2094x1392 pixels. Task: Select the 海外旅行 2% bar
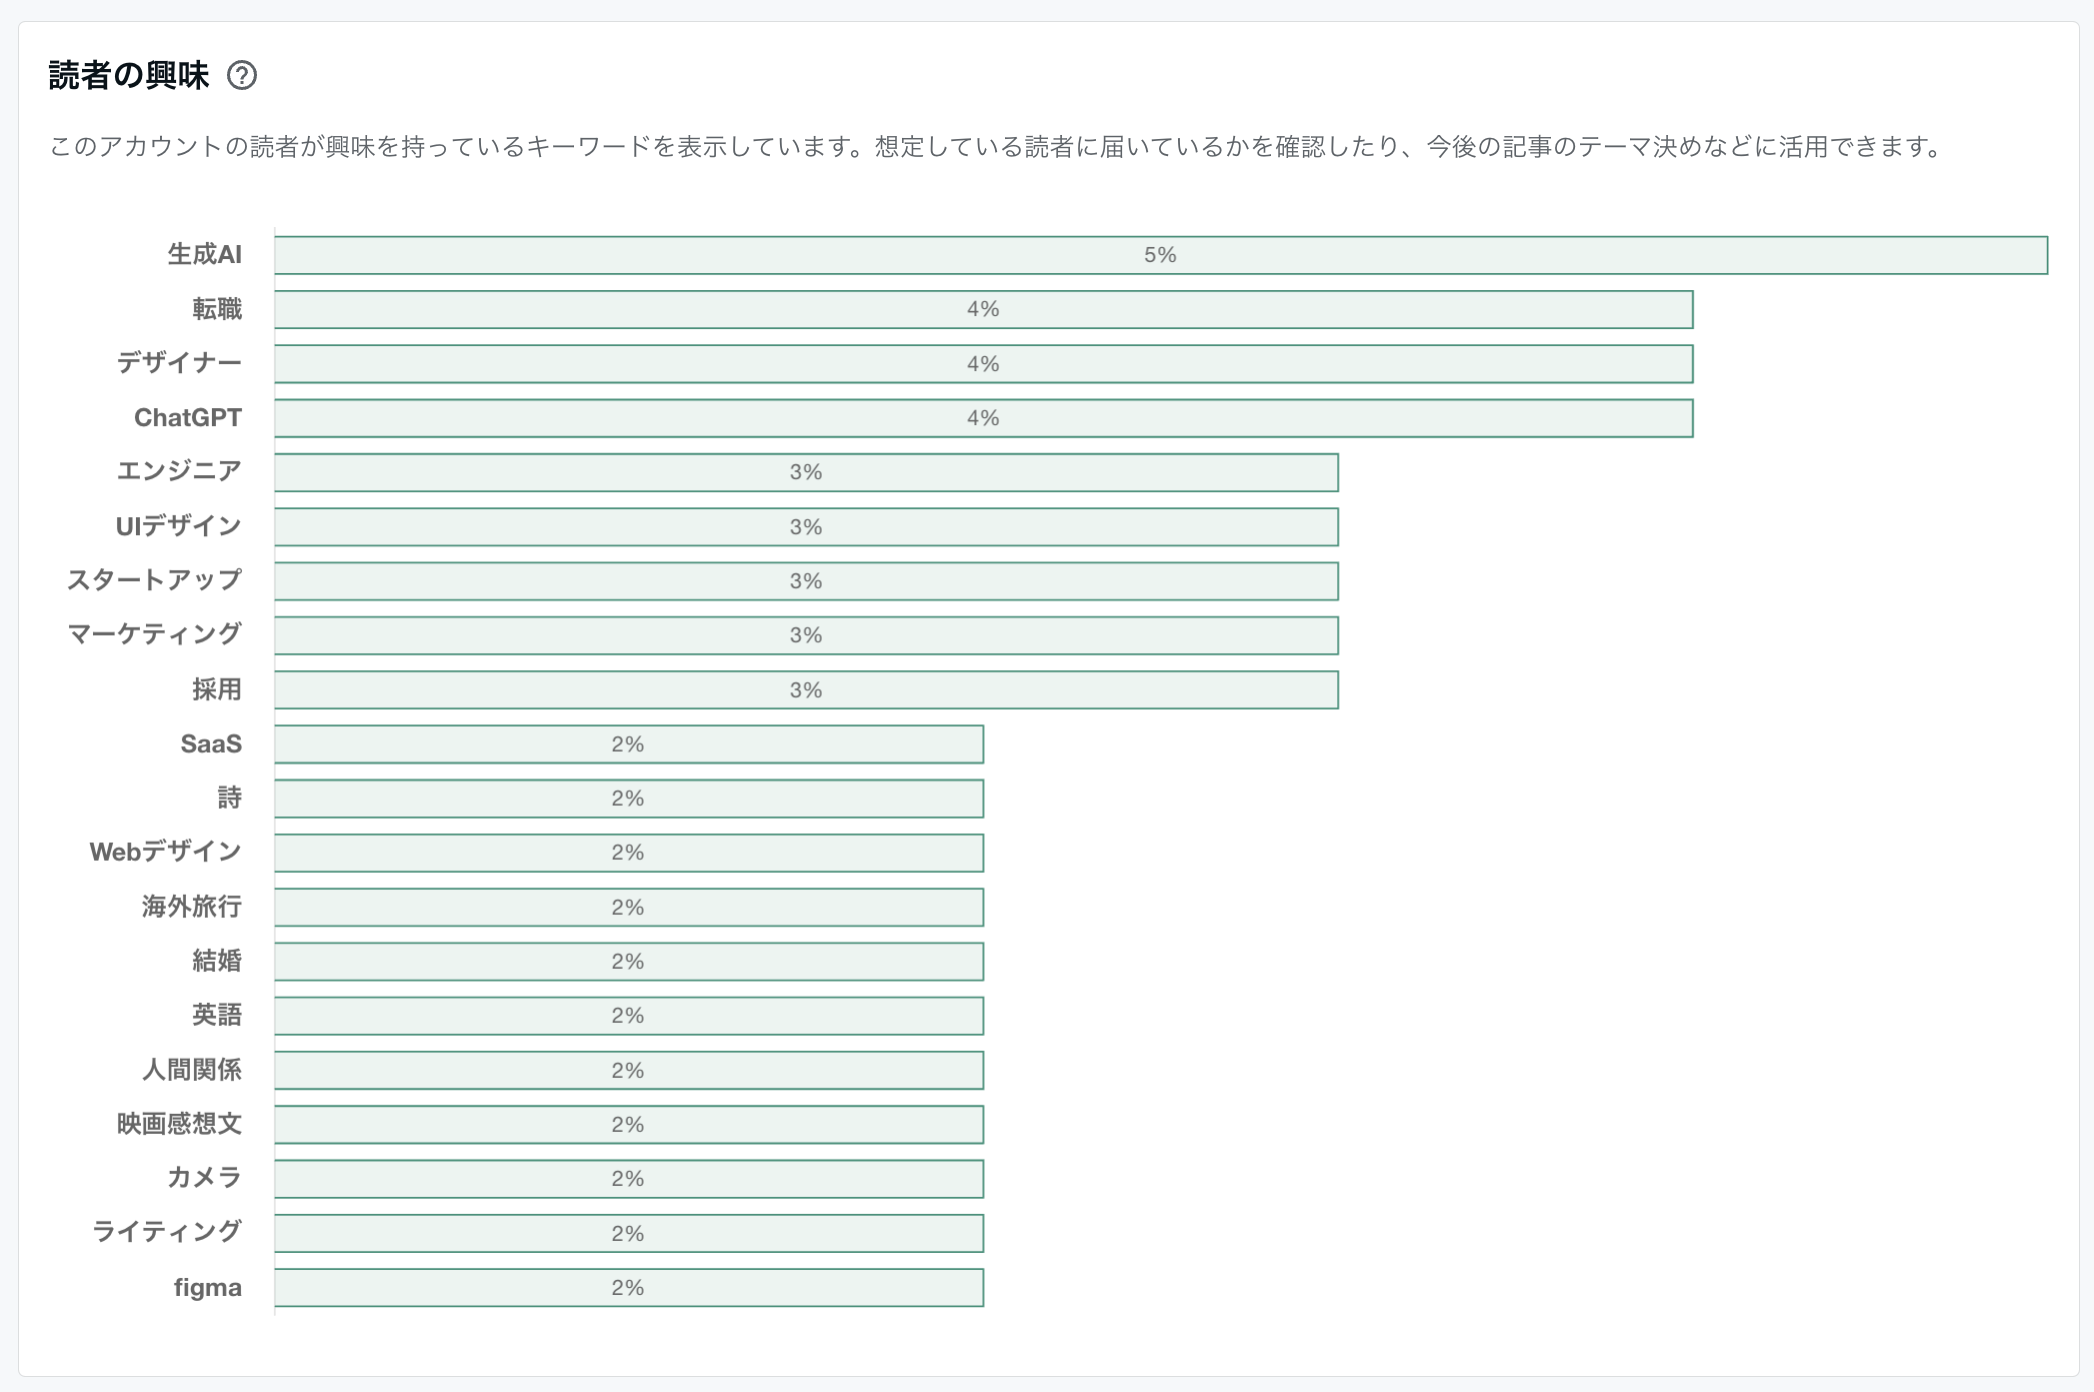629,907
